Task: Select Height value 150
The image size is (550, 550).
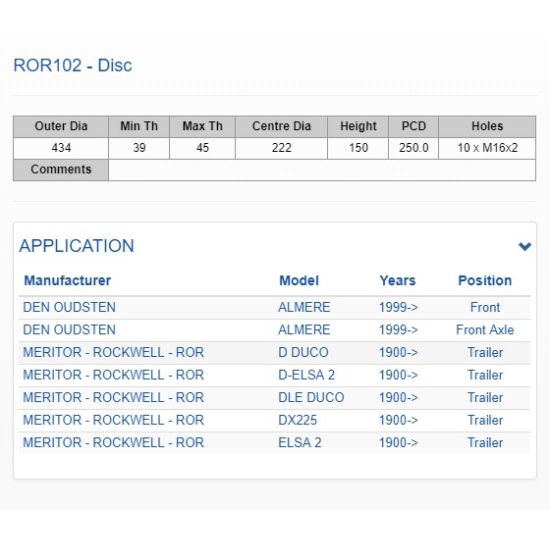Action: (x=358, y=148)
